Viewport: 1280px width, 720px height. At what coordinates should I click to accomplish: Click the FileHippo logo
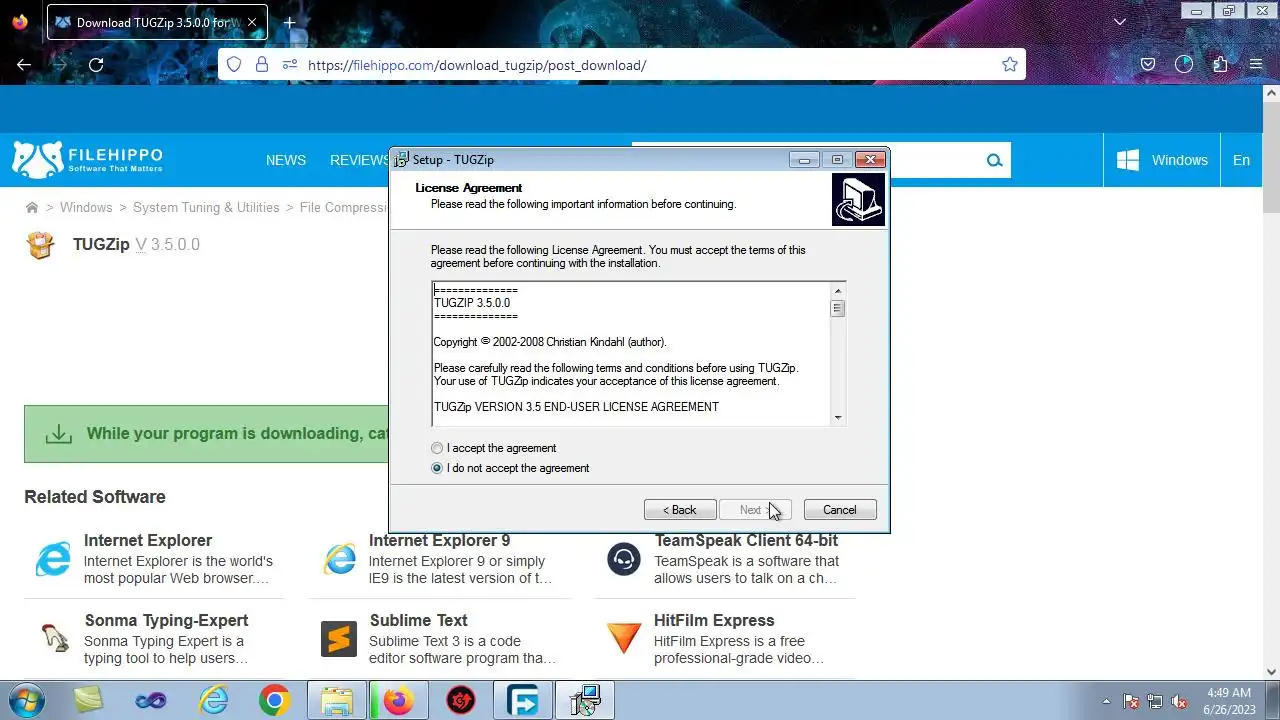coord(87,160)
